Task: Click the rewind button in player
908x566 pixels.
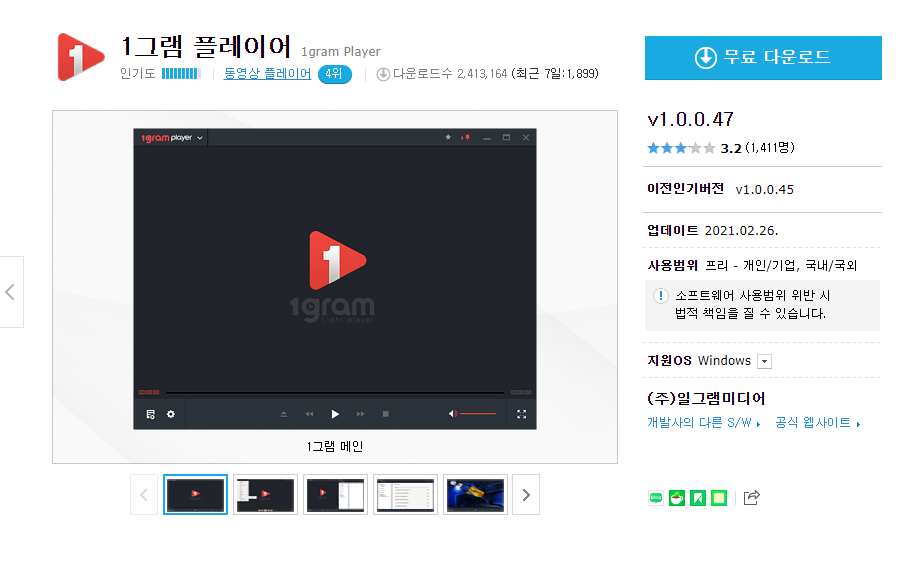Action: coord(309,414)
